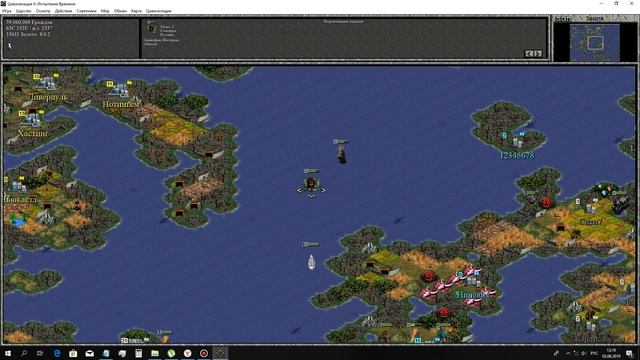Image resolution: width=640 pixels, height=360 pixels.
Task: Open the Цивилопедия menu
Action: tap(159, 11)
